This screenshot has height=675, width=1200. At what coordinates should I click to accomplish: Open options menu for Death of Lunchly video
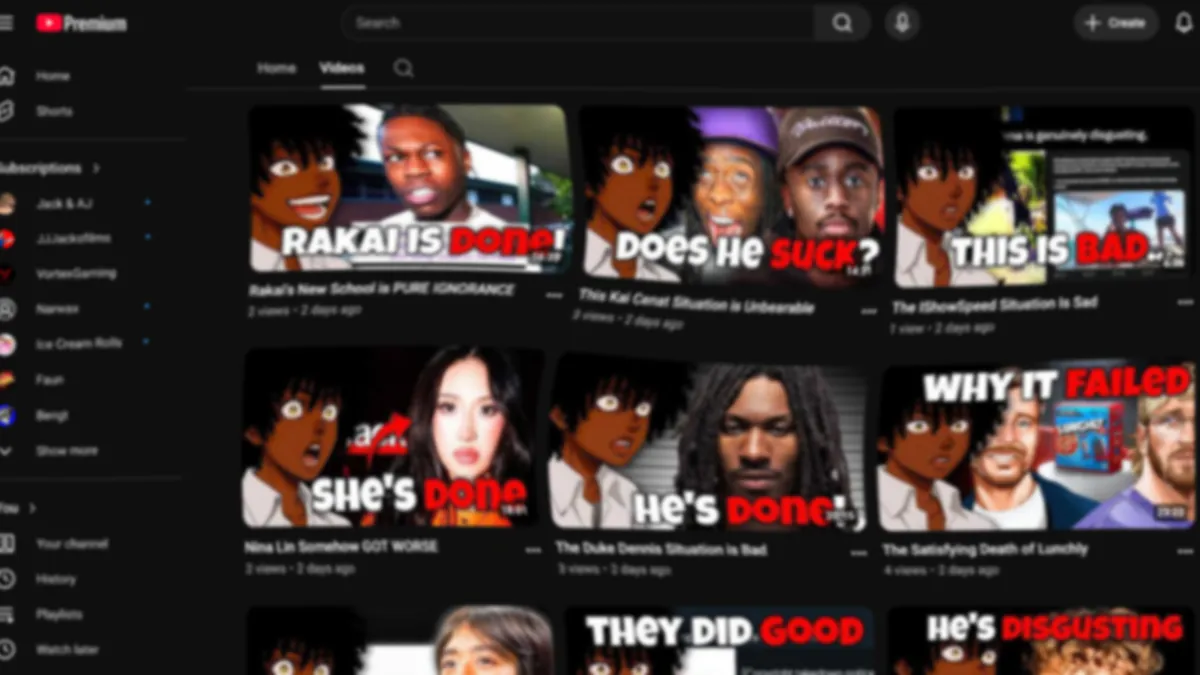1186,551
